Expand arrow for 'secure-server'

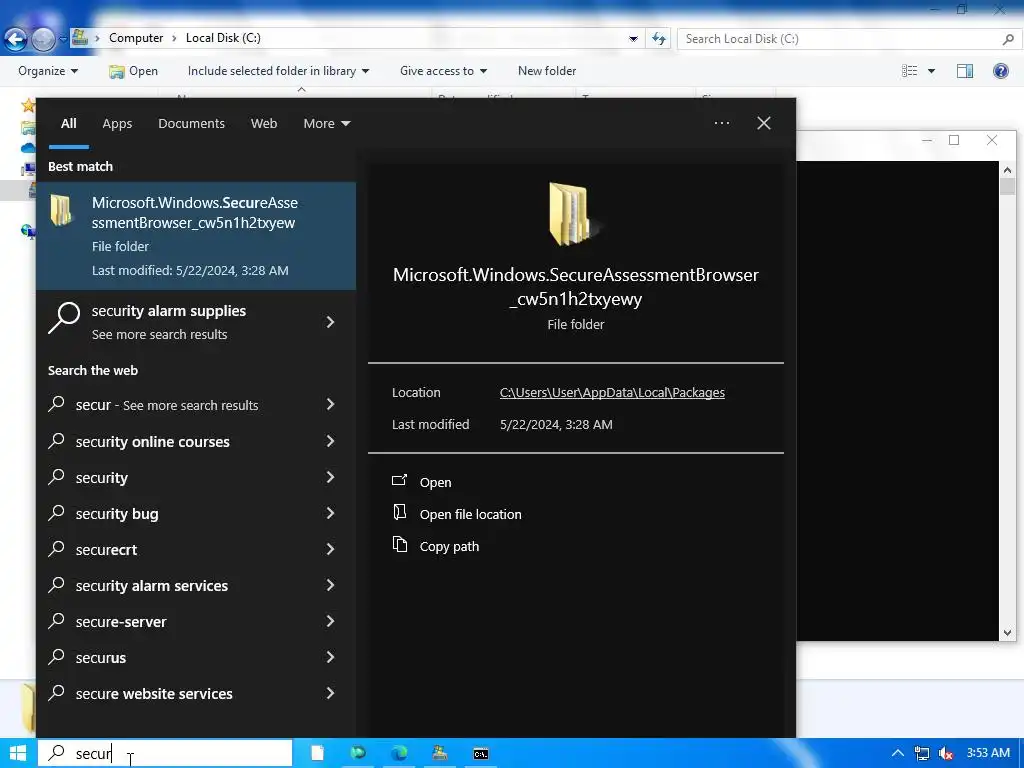tap(330, 621)
